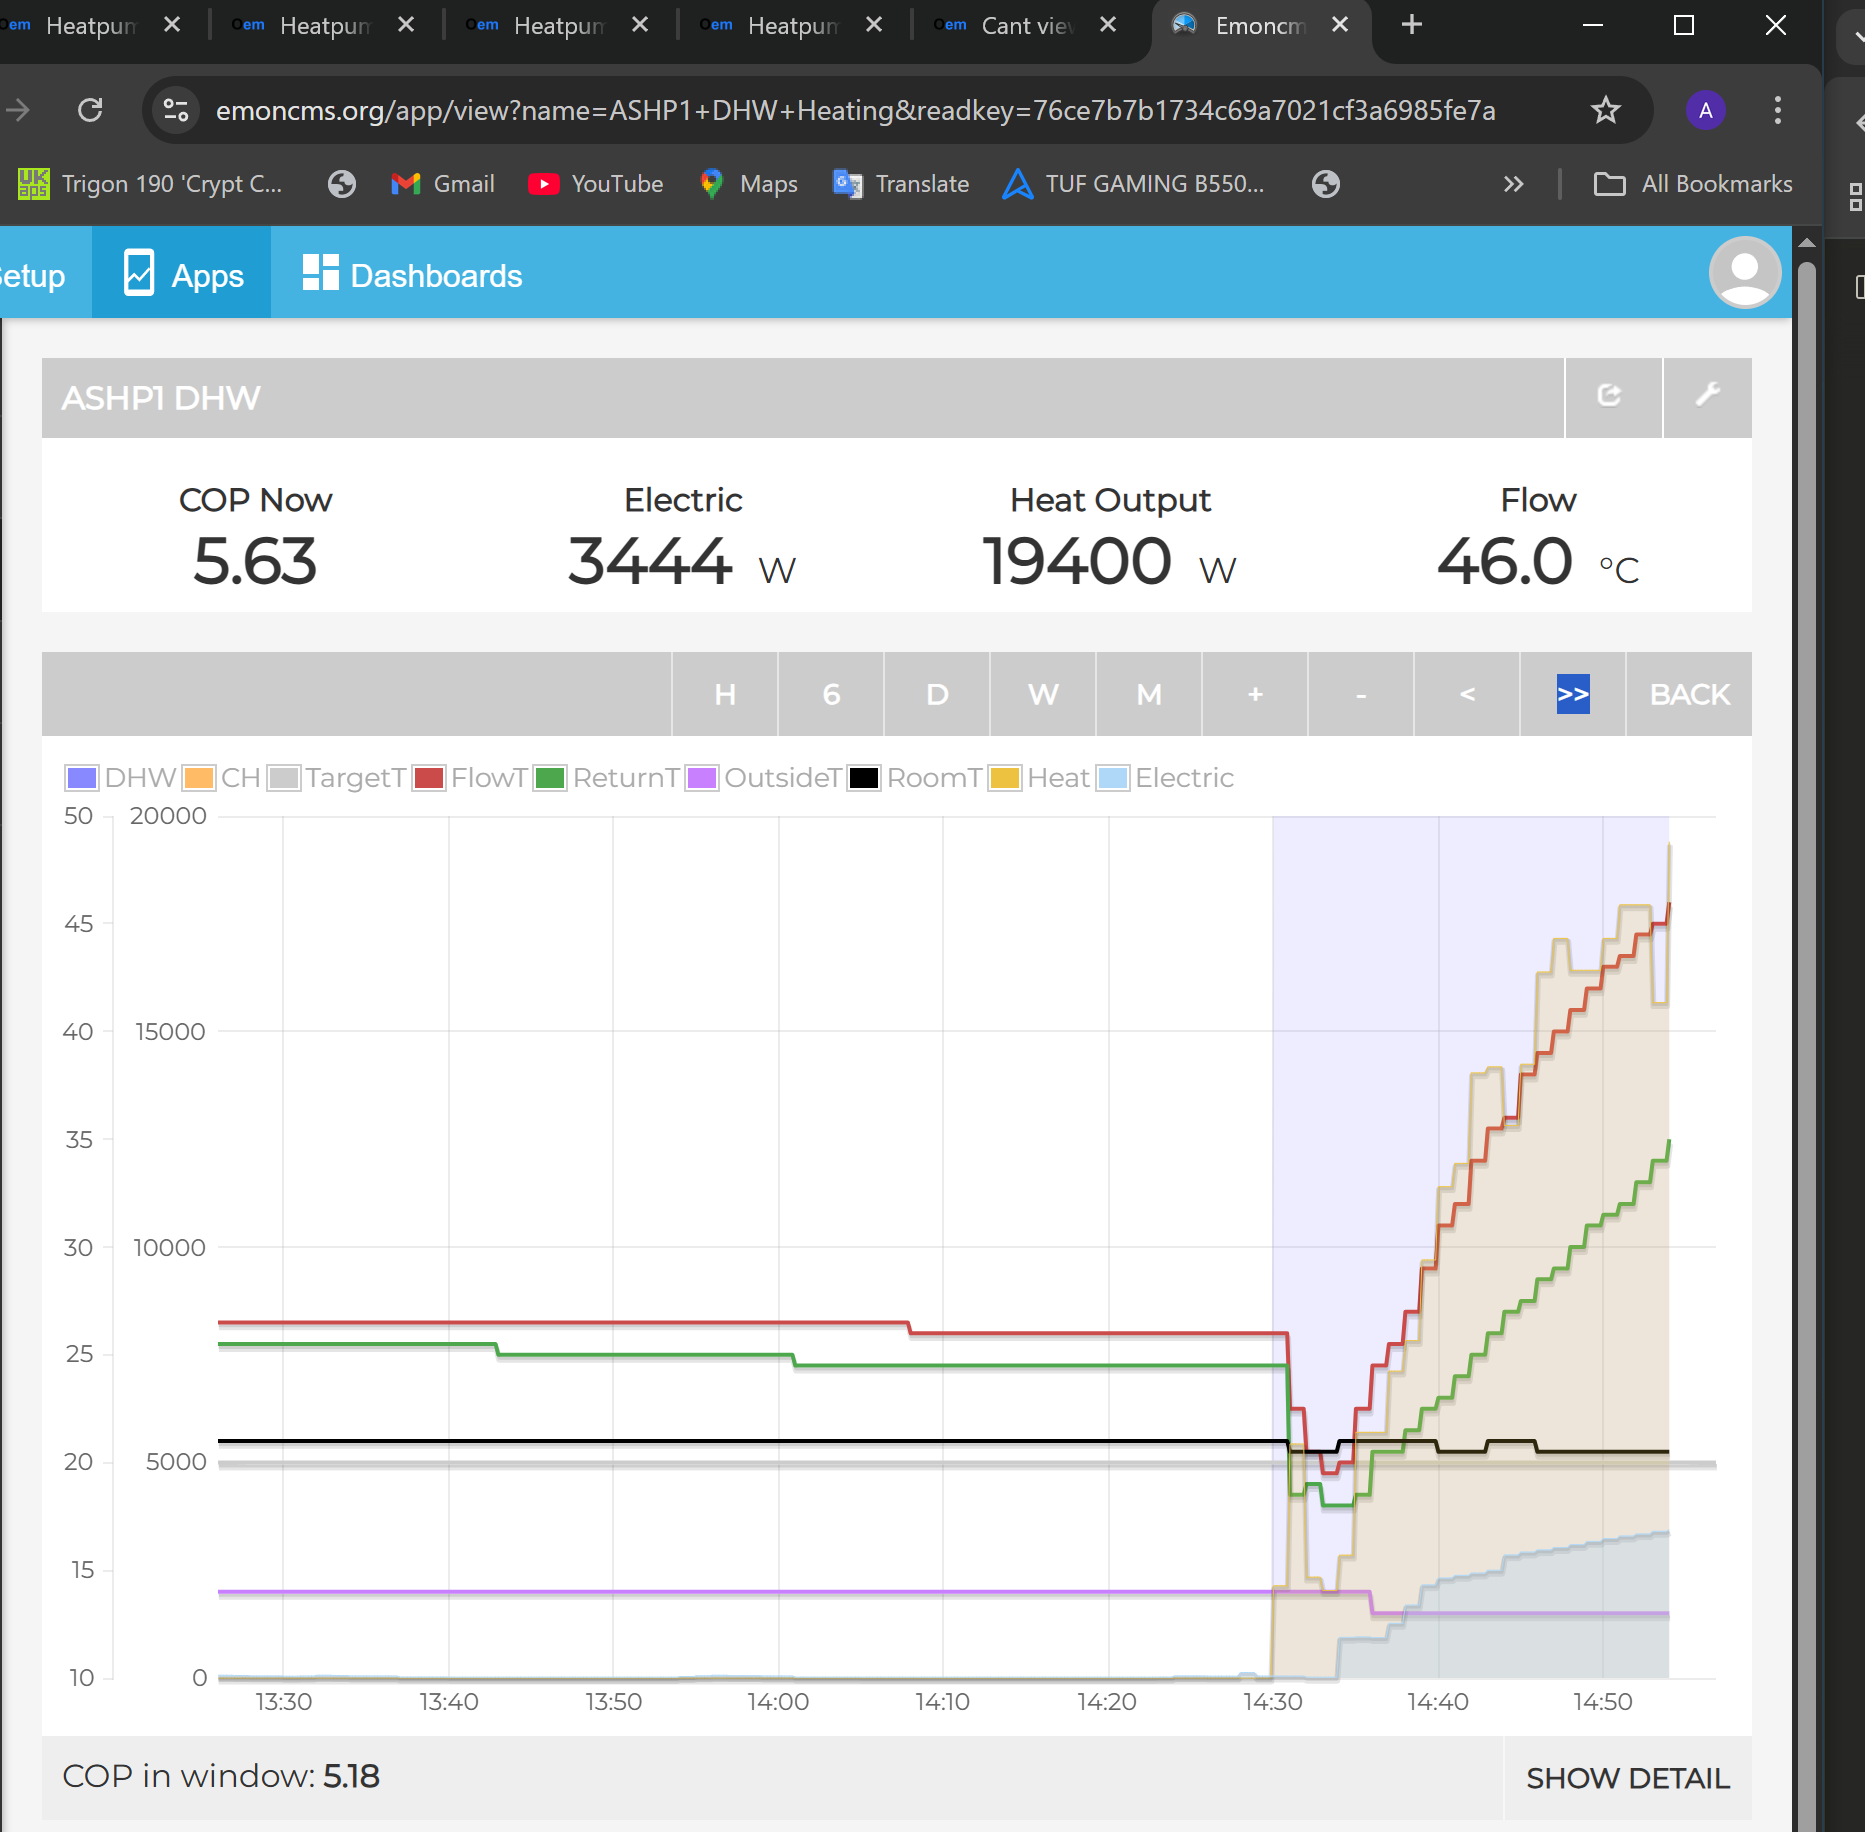This screenshot has width=1865, height=1832.
Task: Click the share icon in ASHP1 DHW header
Action: (1610, 396)
